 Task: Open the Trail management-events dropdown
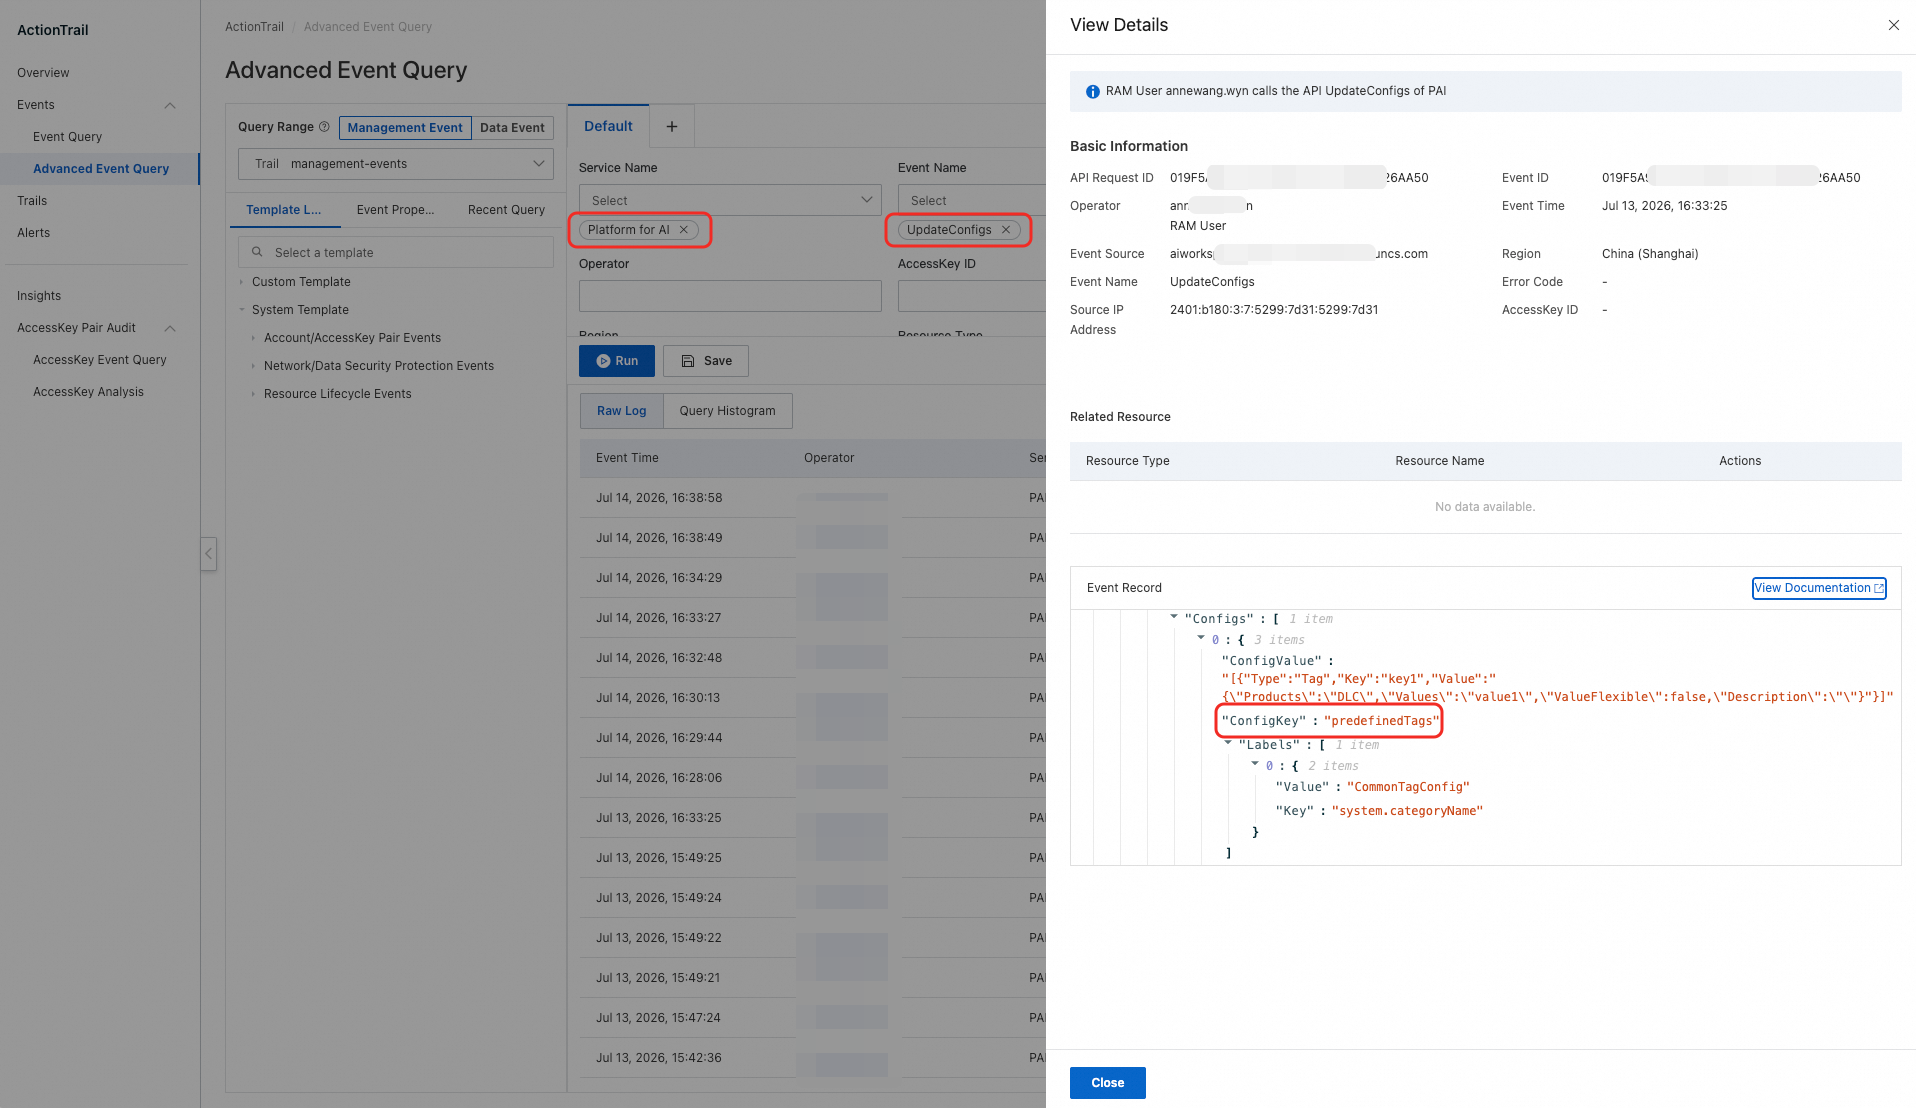pos(395,164)
